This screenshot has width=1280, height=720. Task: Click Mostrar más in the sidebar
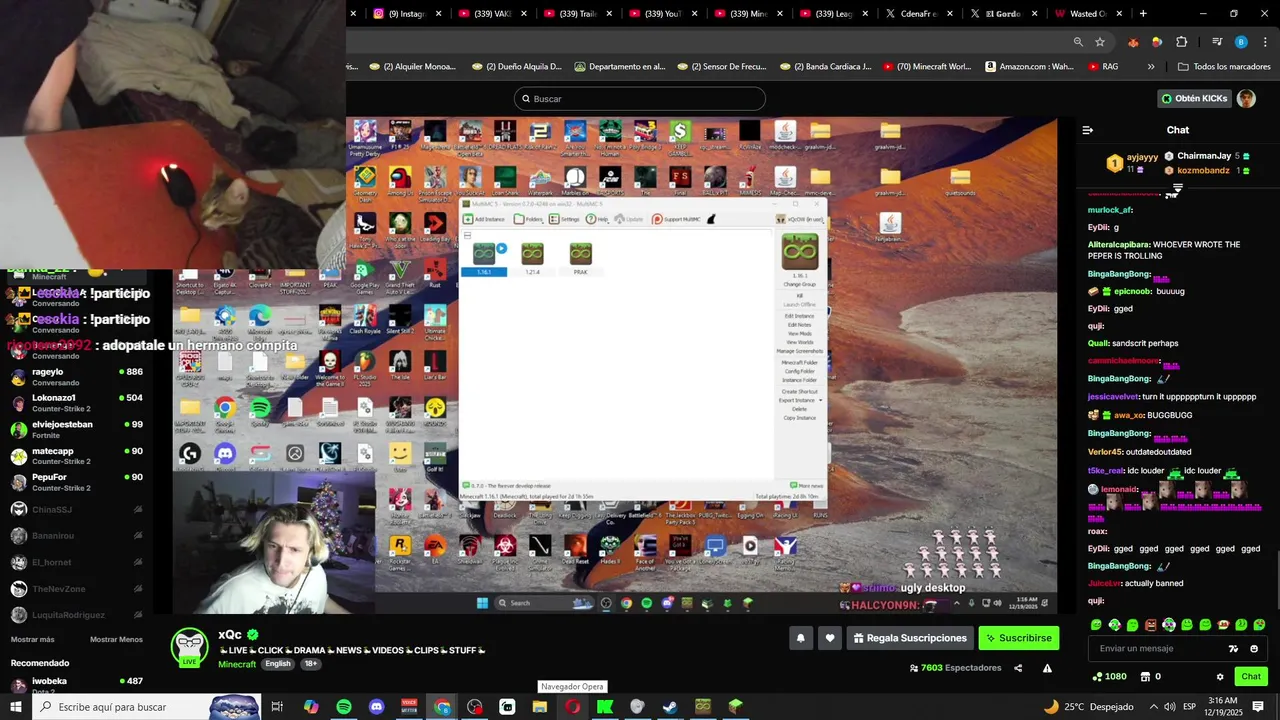click(33, 639)
